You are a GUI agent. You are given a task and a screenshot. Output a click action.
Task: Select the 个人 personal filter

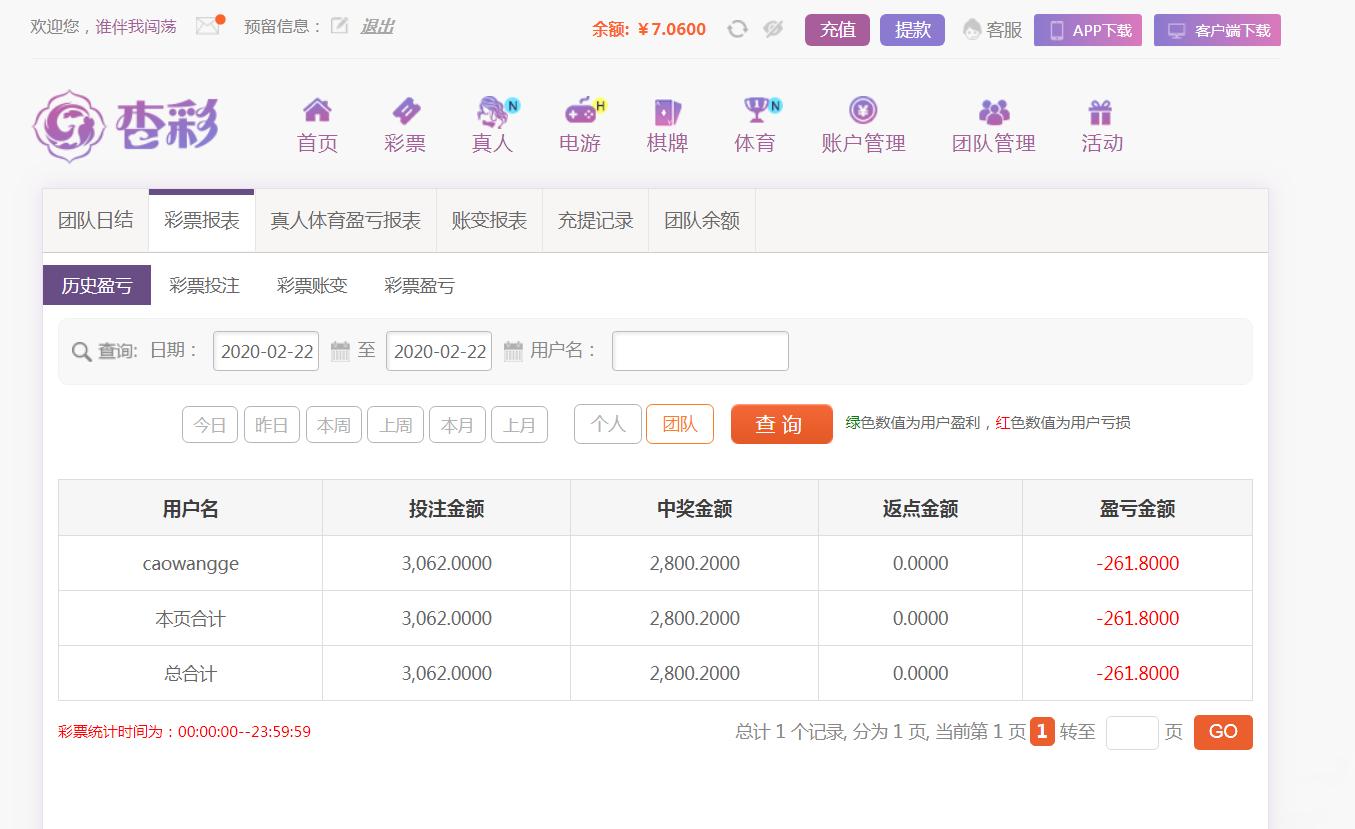[607, 424]
